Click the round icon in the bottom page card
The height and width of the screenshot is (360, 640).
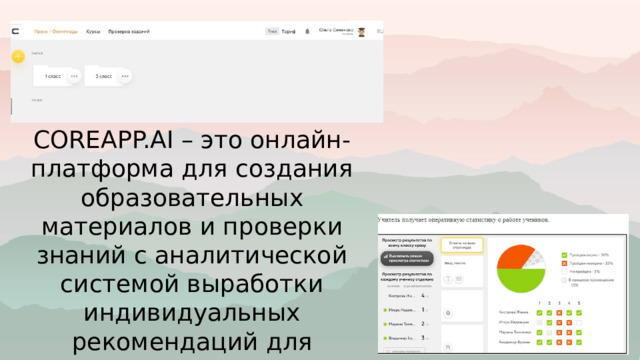[448, 347]
